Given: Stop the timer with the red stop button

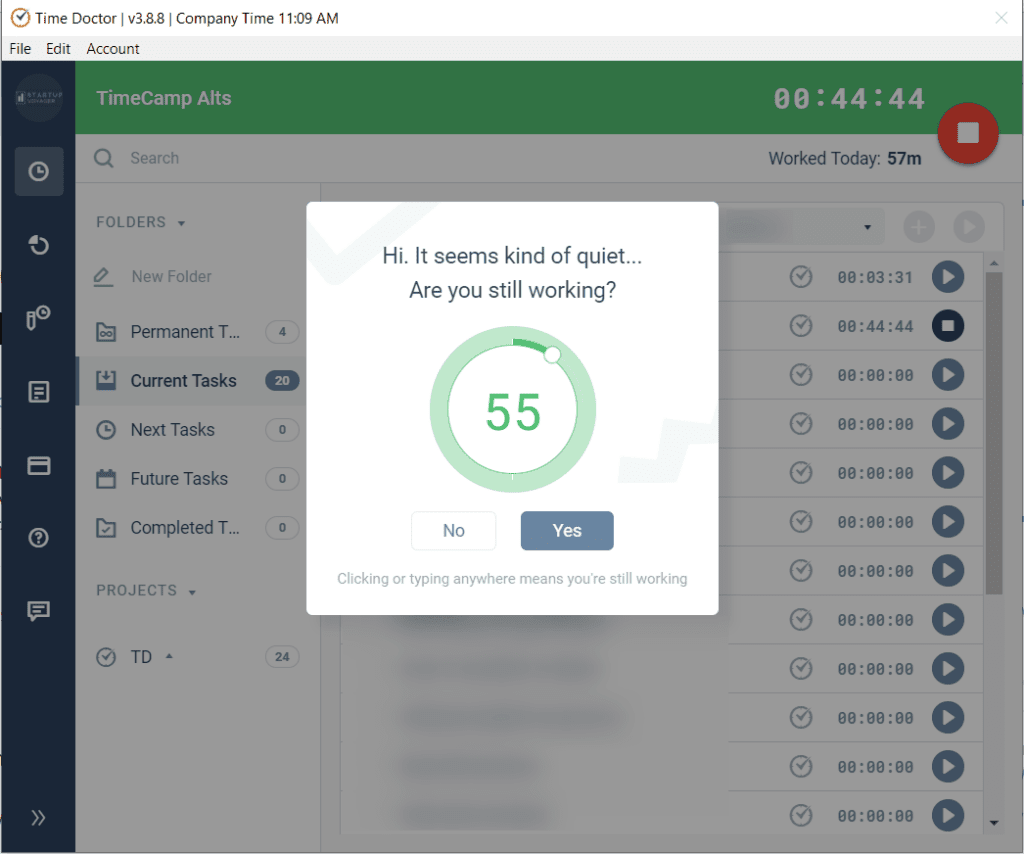Looking at the screenshot, I should point(967,133).
